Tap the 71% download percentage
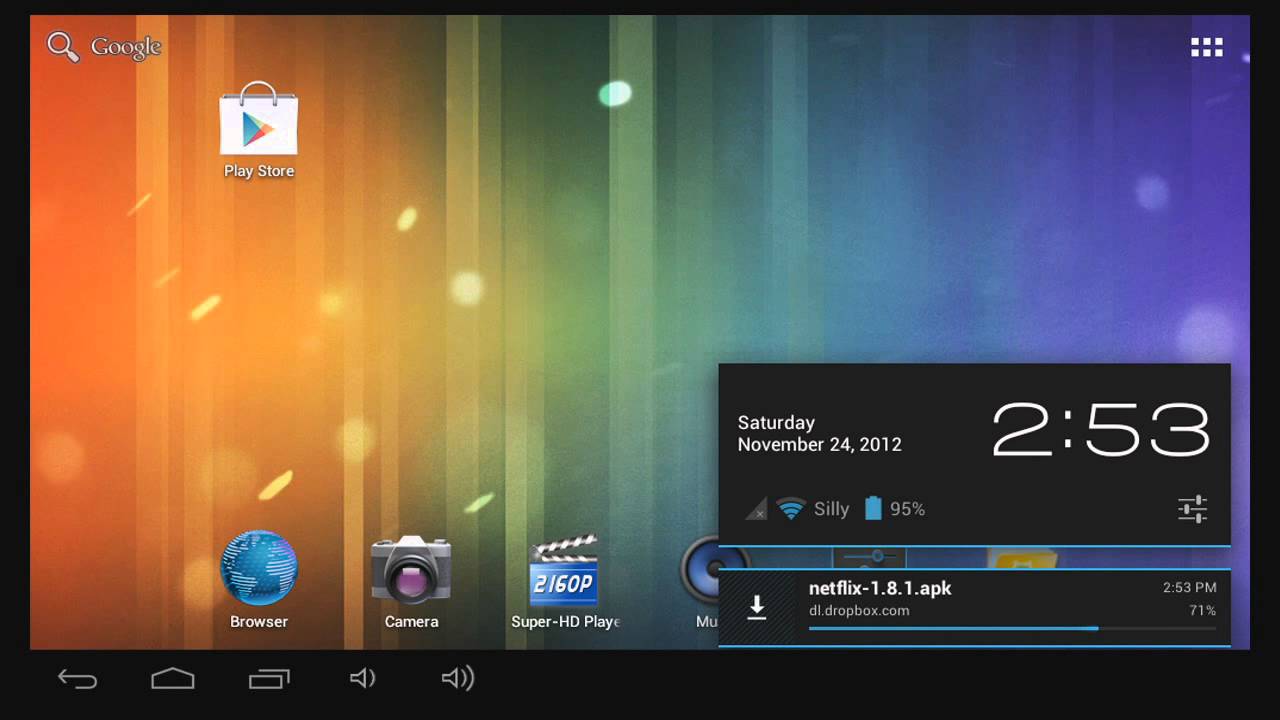The image size is (1280, 720). click(x=1202, y=610)
